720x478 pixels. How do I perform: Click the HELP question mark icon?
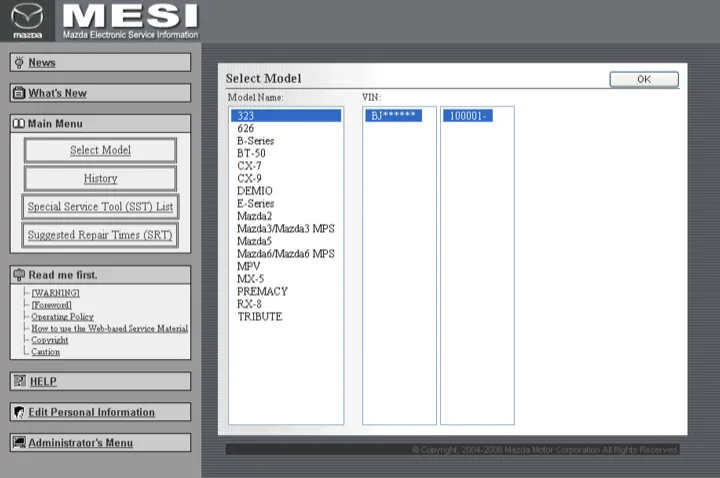[20, 381]
